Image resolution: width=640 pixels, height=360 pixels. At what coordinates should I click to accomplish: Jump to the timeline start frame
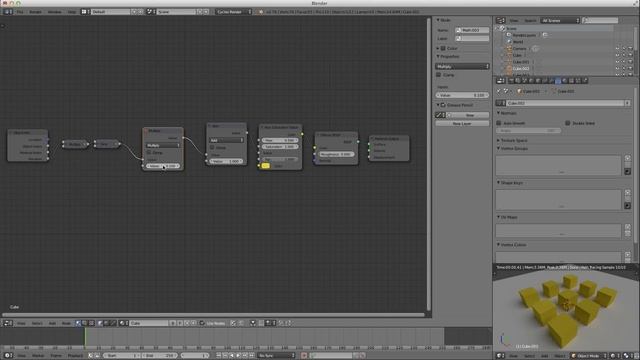tap(219, 356)
